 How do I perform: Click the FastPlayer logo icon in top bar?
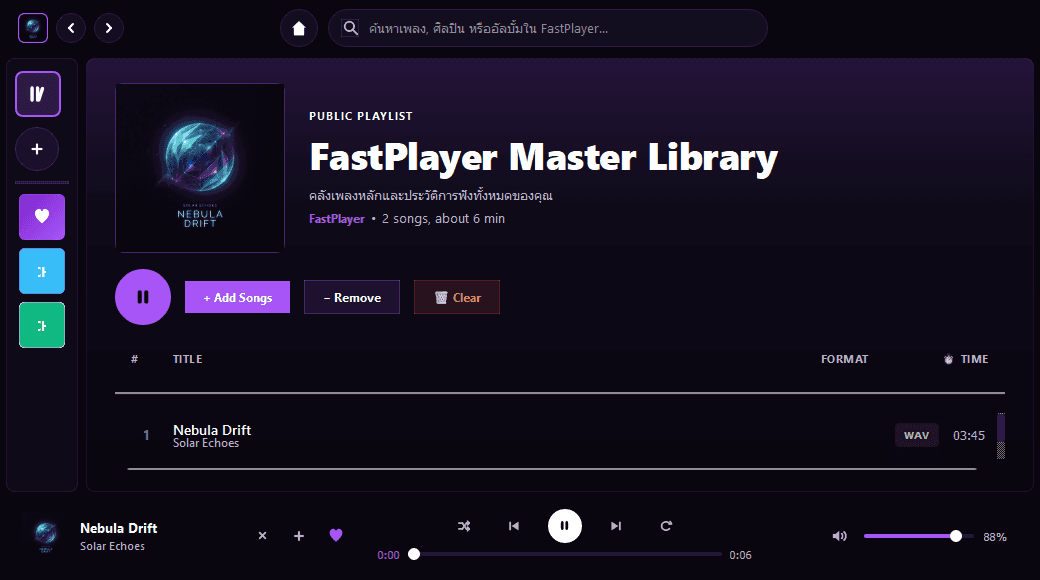tap(32, 28)
